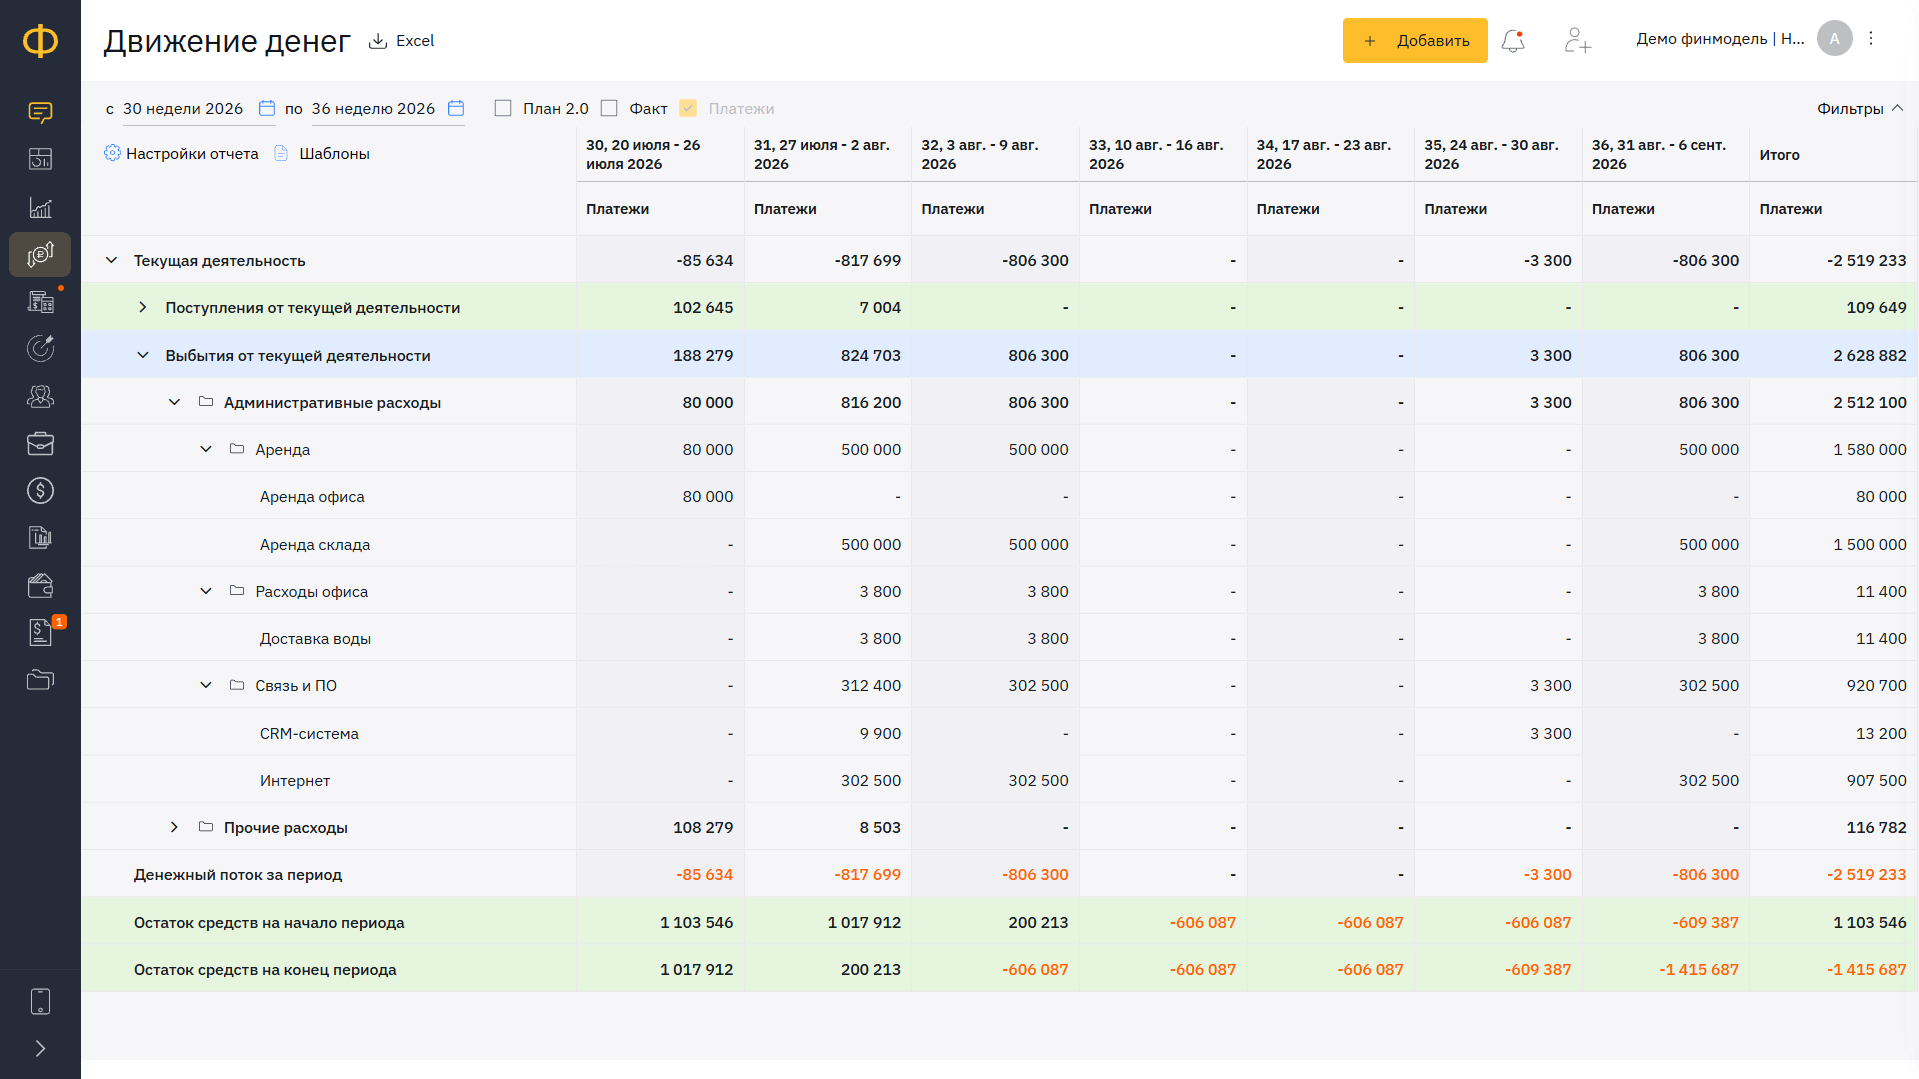1919x1079 pixels.
Task: Click the 920 700 Связь и ПО total
Action: (x=1876, y=685)
